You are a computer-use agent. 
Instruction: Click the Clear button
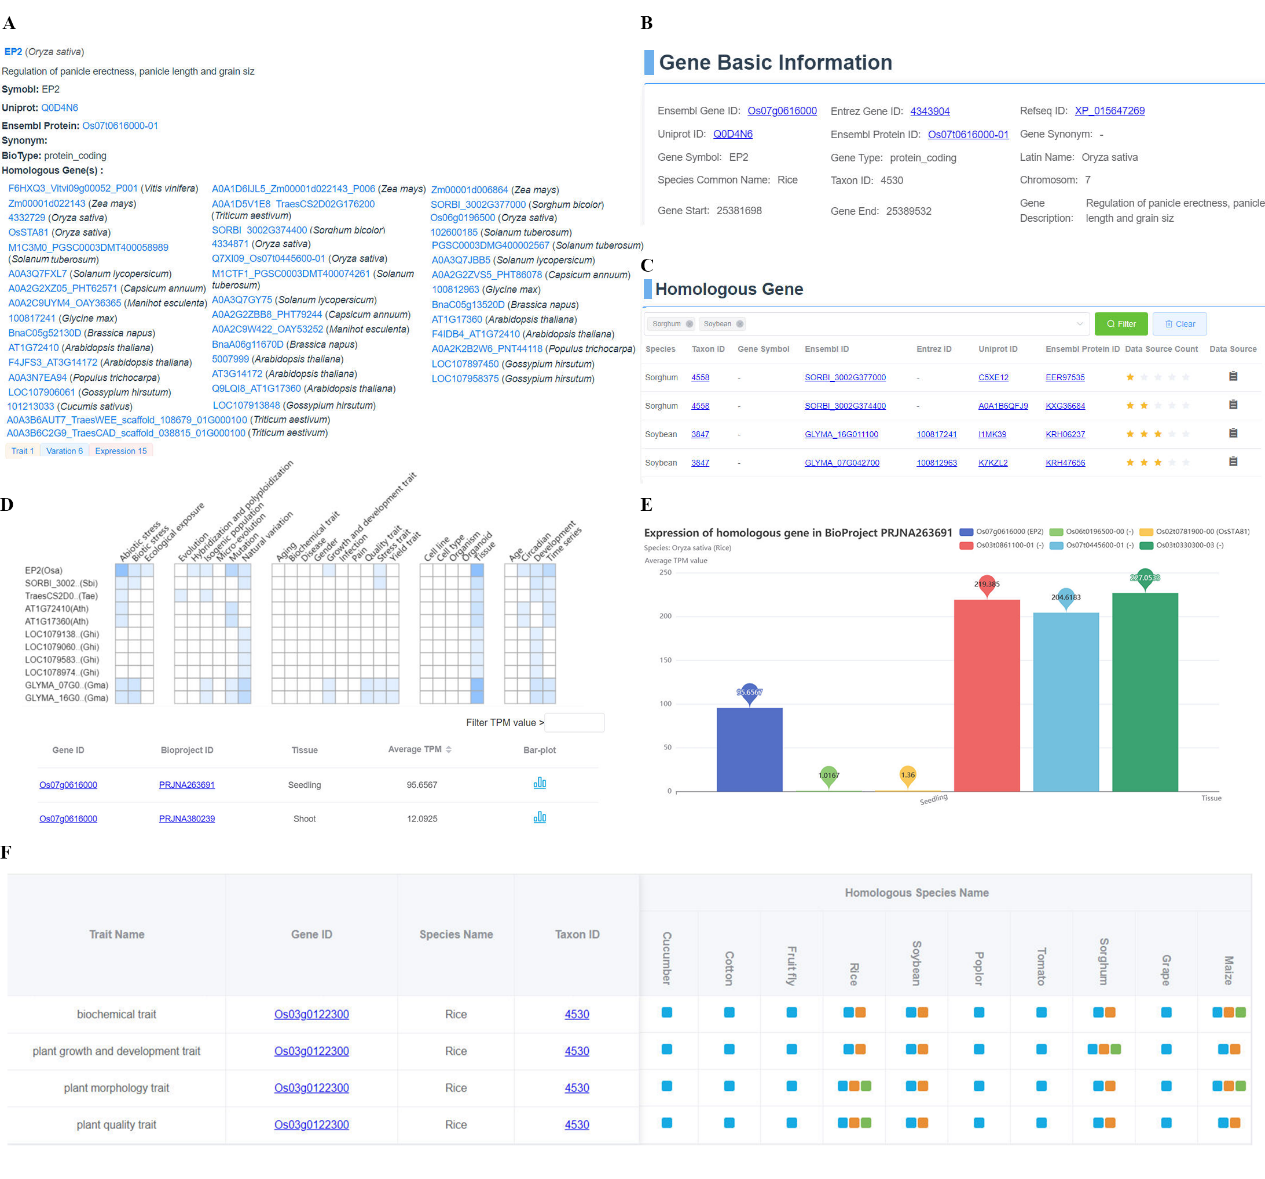[1180, 324]
